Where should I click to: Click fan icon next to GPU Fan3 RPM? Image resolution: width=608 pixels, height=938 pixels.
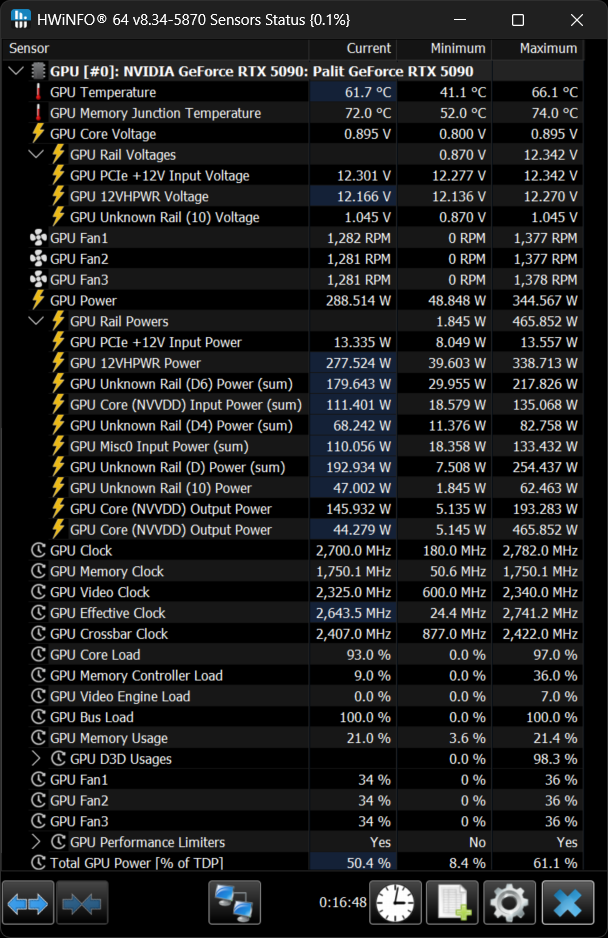tap(38, 279)
